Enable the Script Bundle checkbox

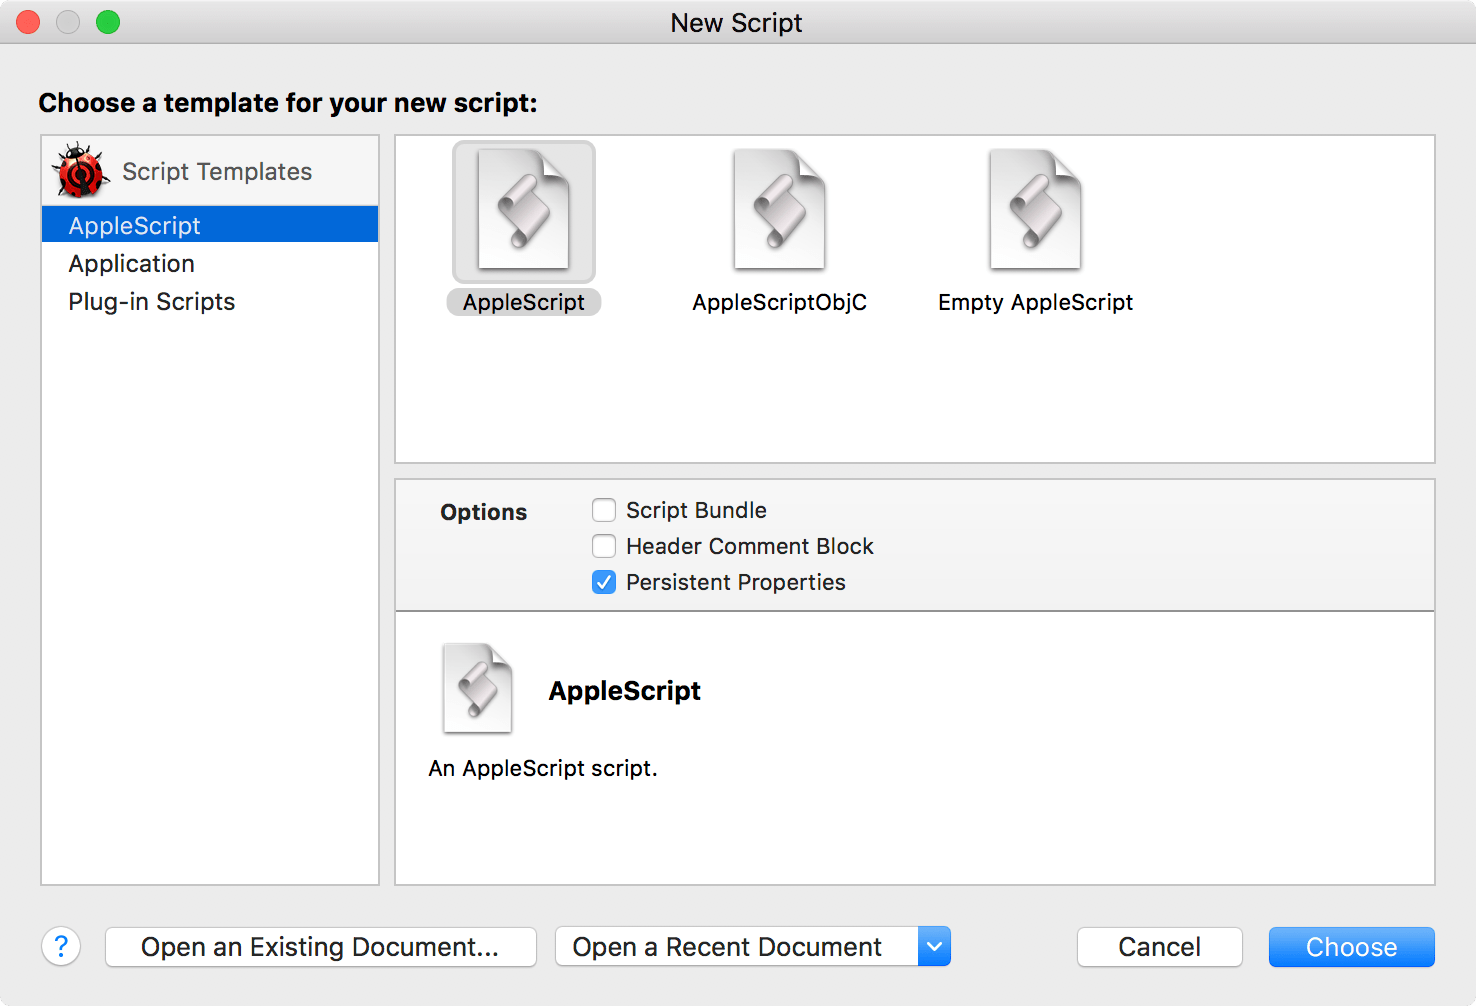coord(604,510)
